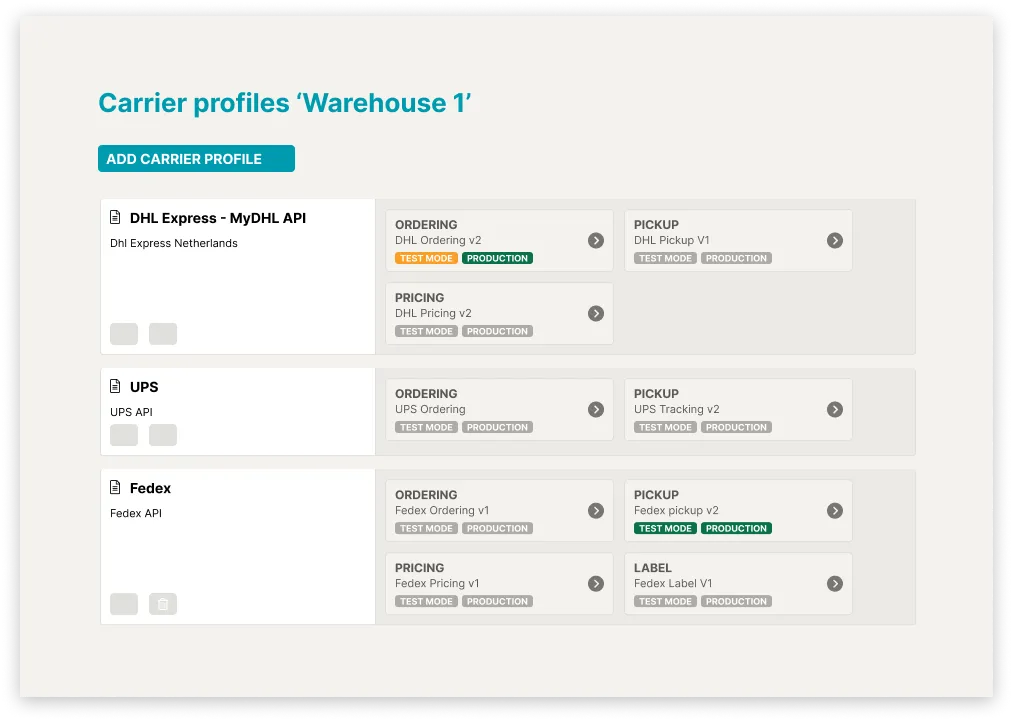Enable TEST MODE for Fedex Label V1
1013x721 pixels.
pos(665,601)
